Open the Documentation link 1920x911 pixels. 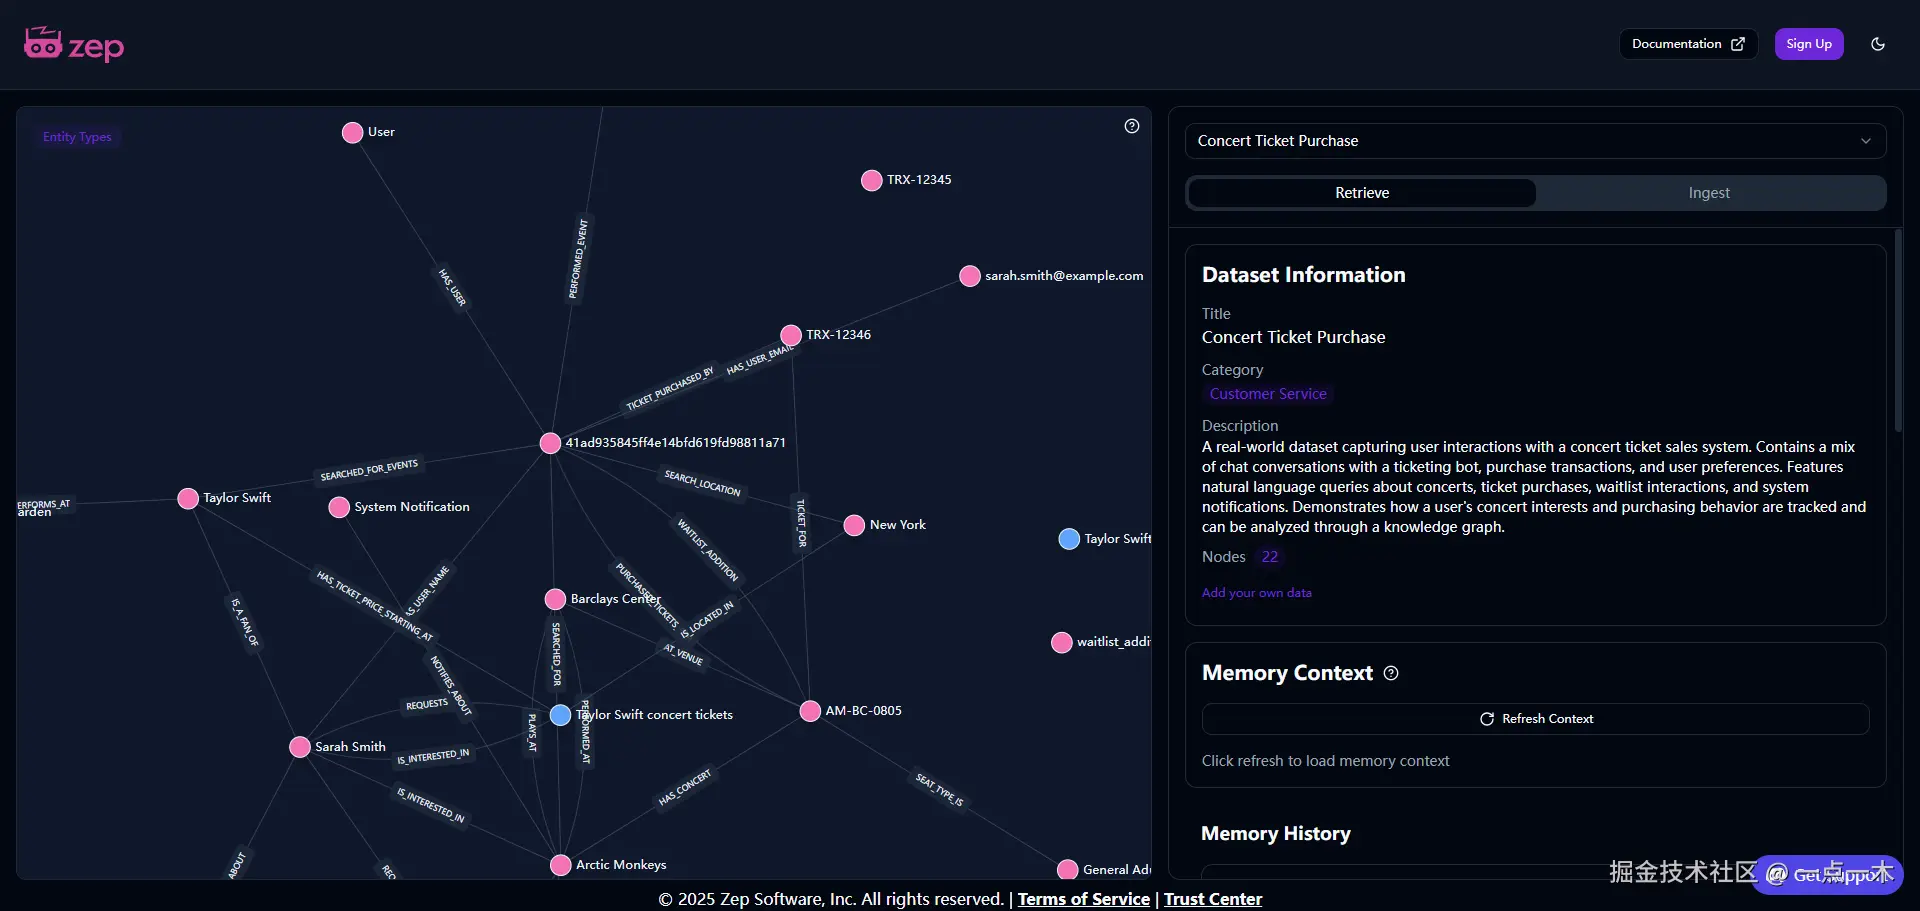(1688, 44)
